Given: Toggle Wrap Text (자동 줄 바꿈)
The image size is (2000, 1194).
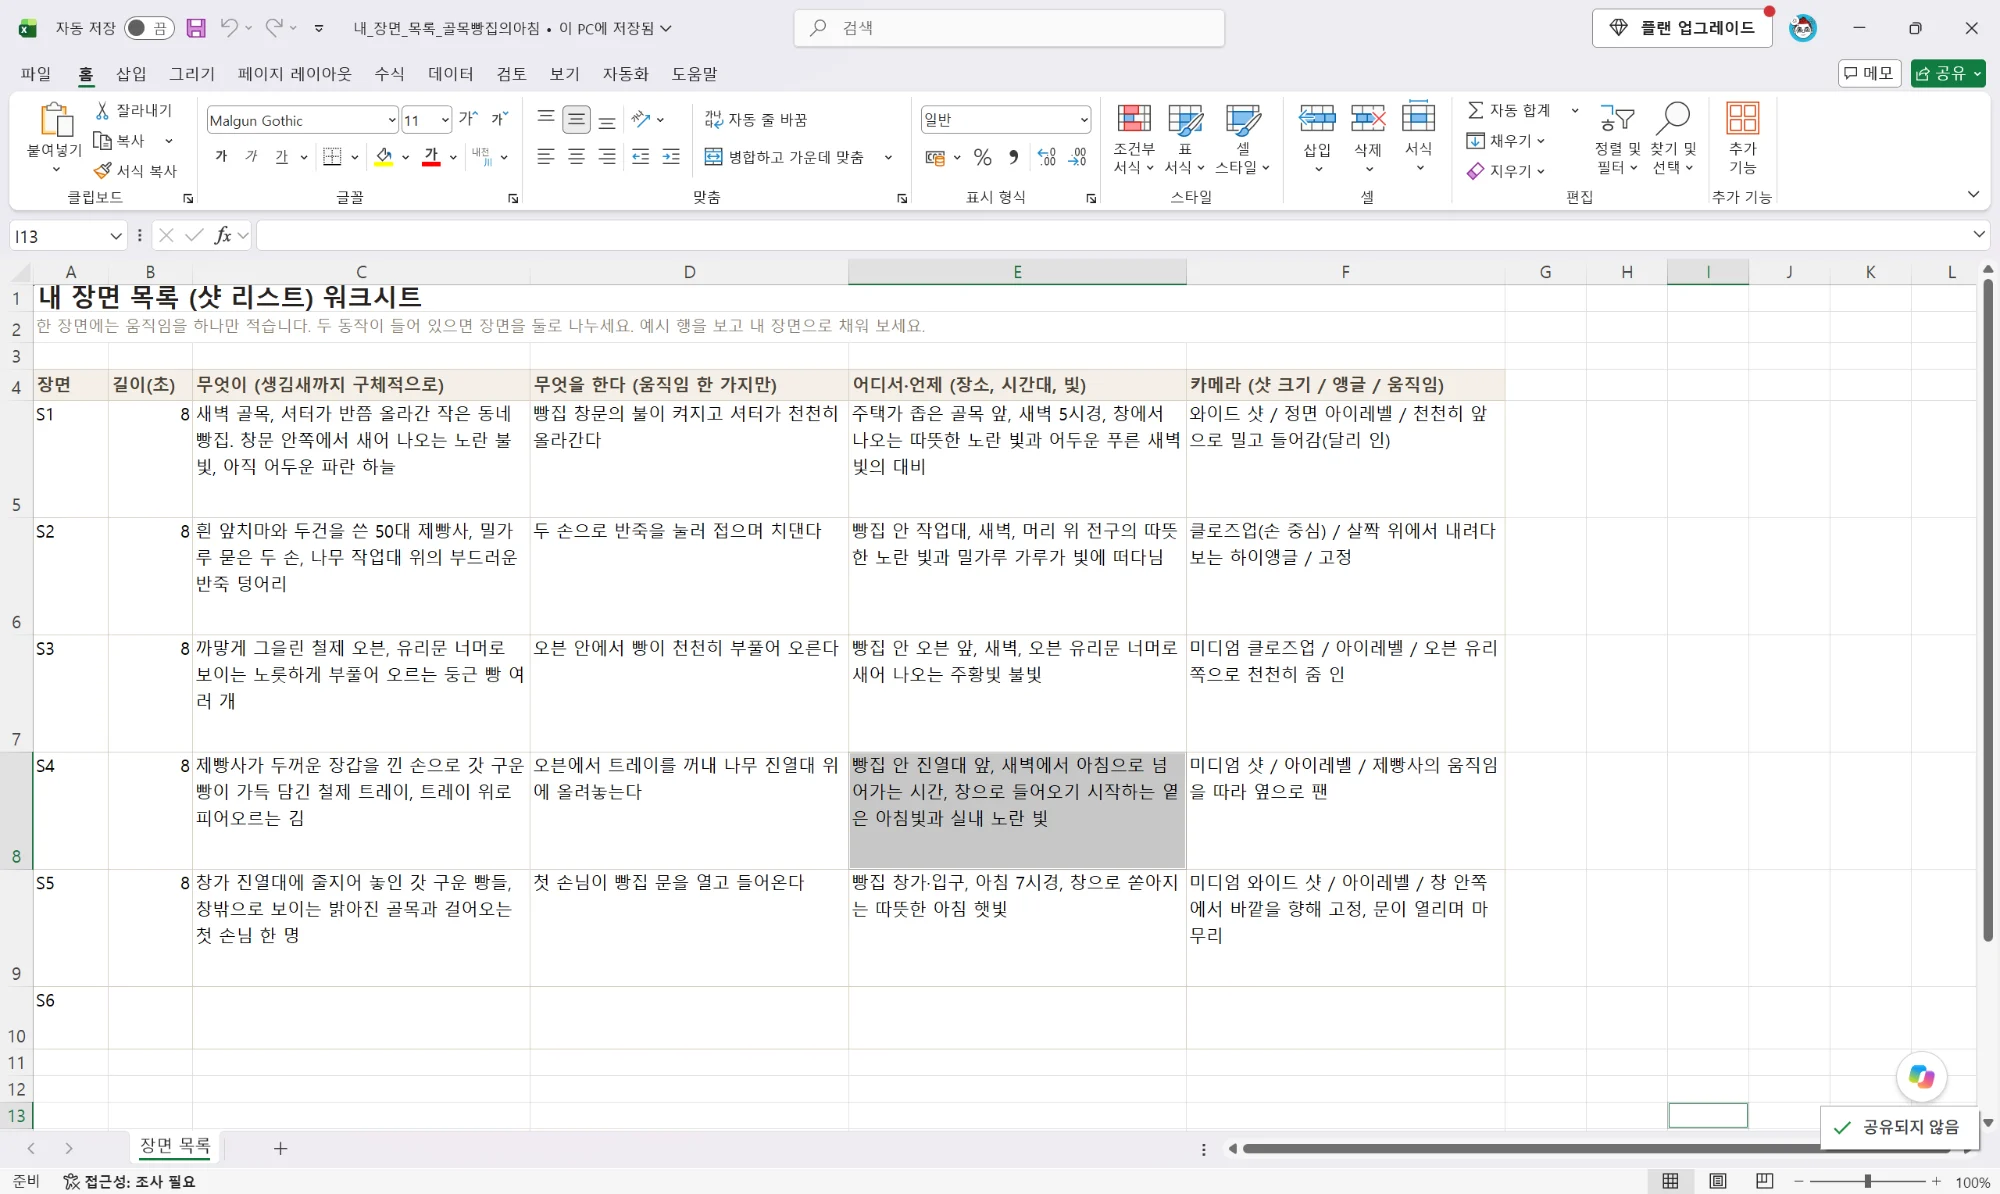Looking at the screenshot, I should [756, 119].
